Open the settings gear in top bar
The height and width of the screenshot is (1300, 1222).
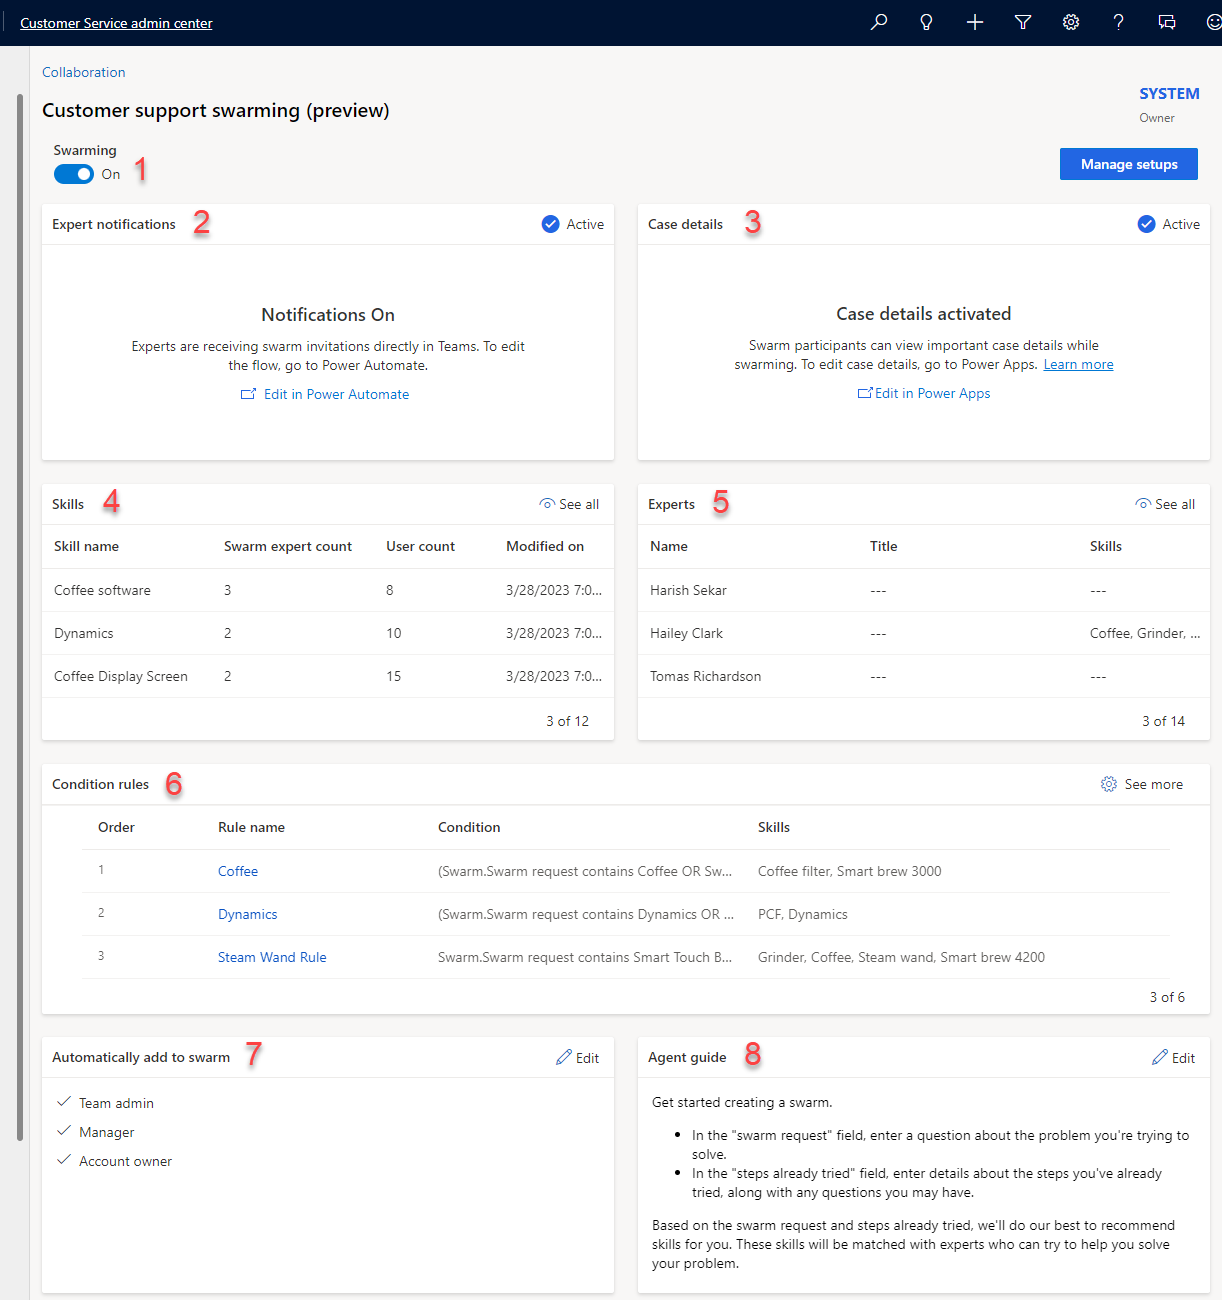(x=1071, y=22)
